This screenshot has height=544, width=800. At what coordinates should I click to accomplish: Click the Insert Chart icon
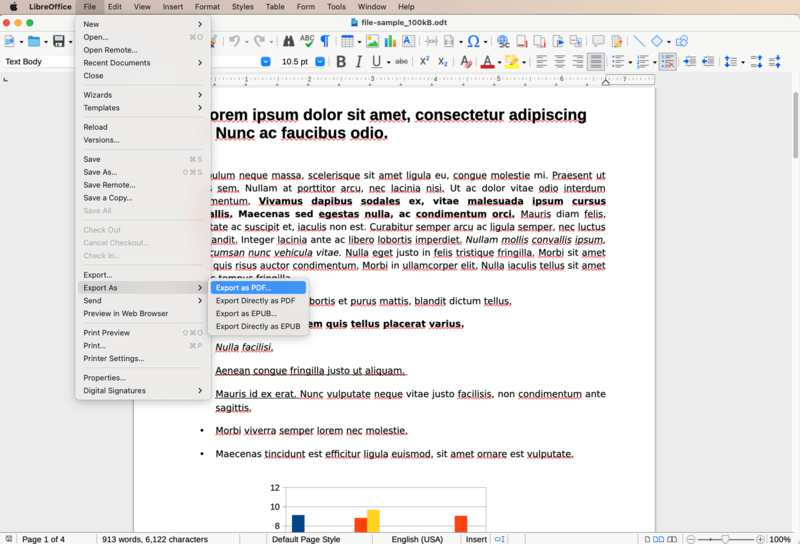coord(390,41)
